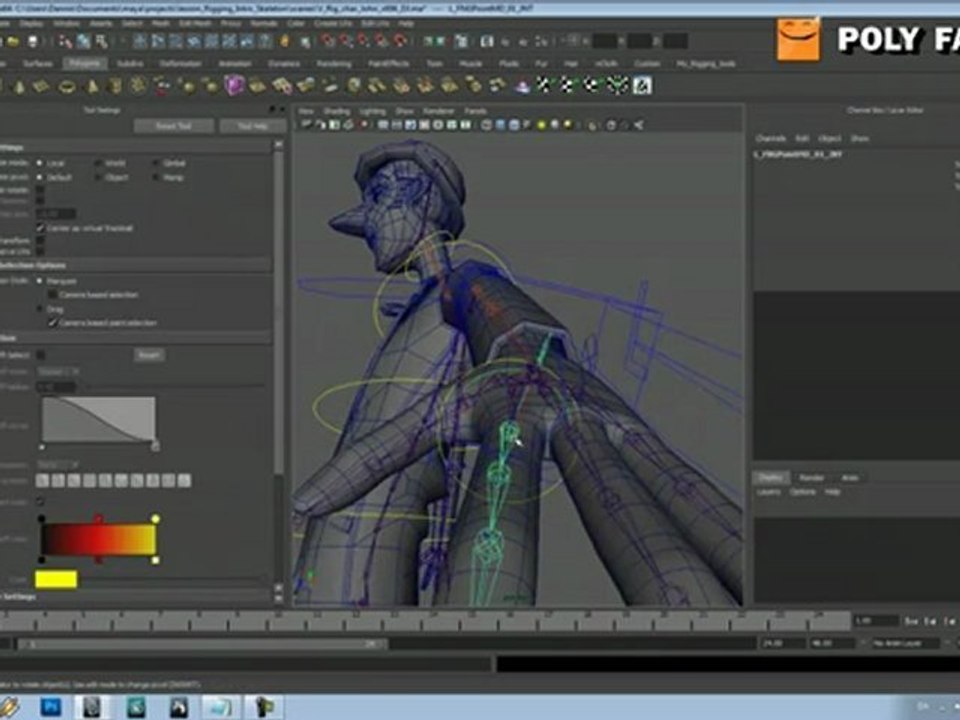960x720 pixels.
Task: Open the Shading menu in the viewport
Action: (337, 111)
